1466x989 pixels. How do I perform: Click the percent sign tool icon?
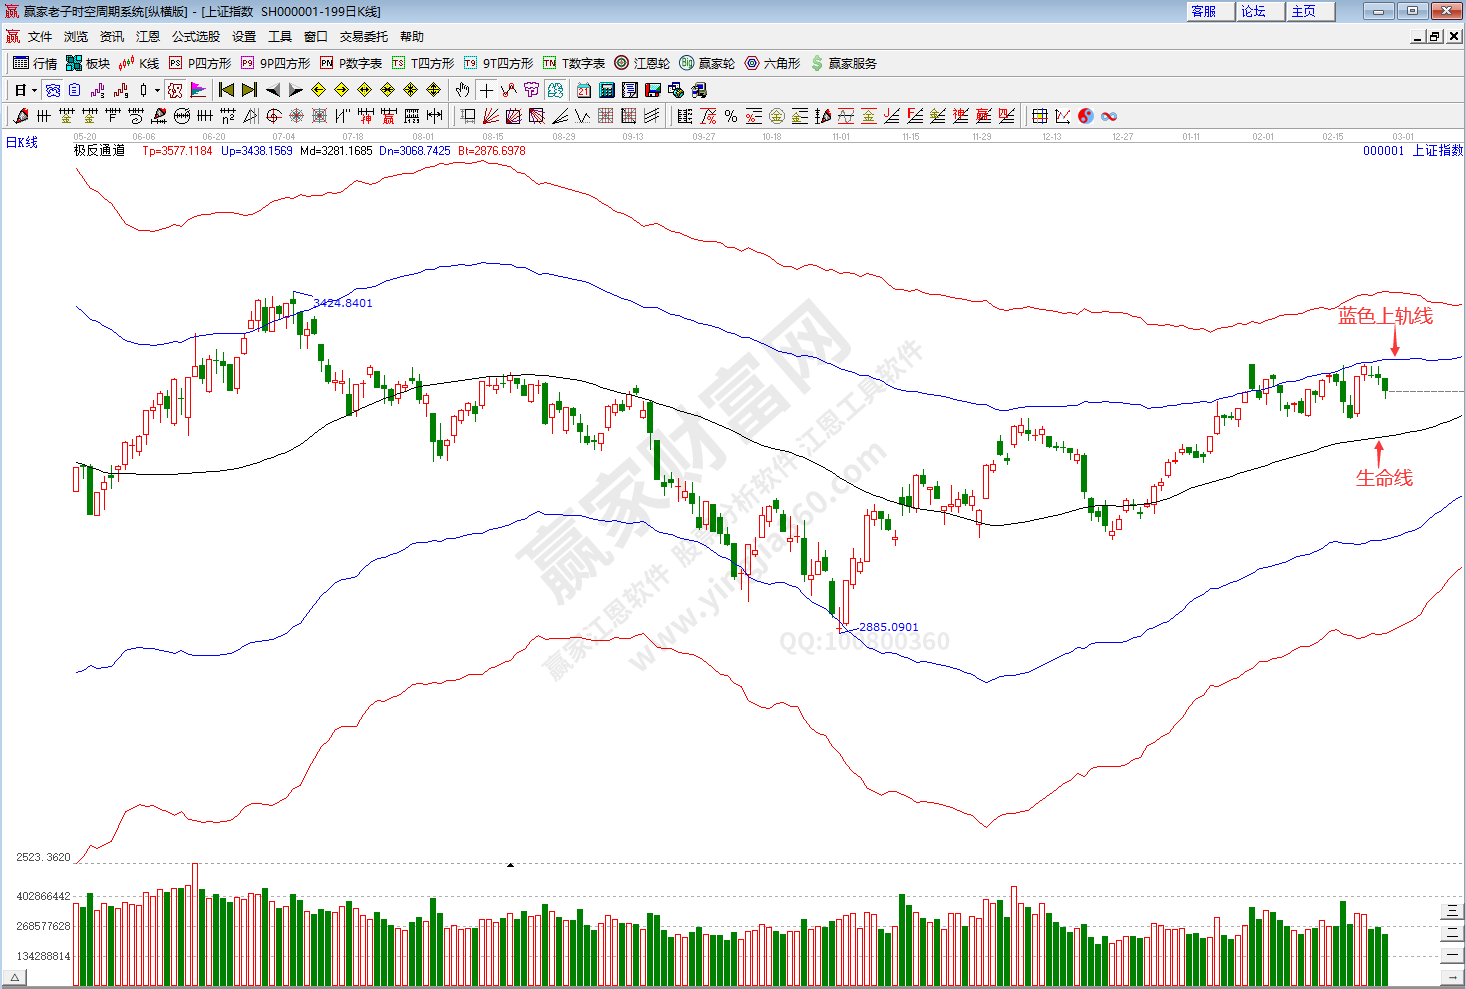click(x=731, y=116)
